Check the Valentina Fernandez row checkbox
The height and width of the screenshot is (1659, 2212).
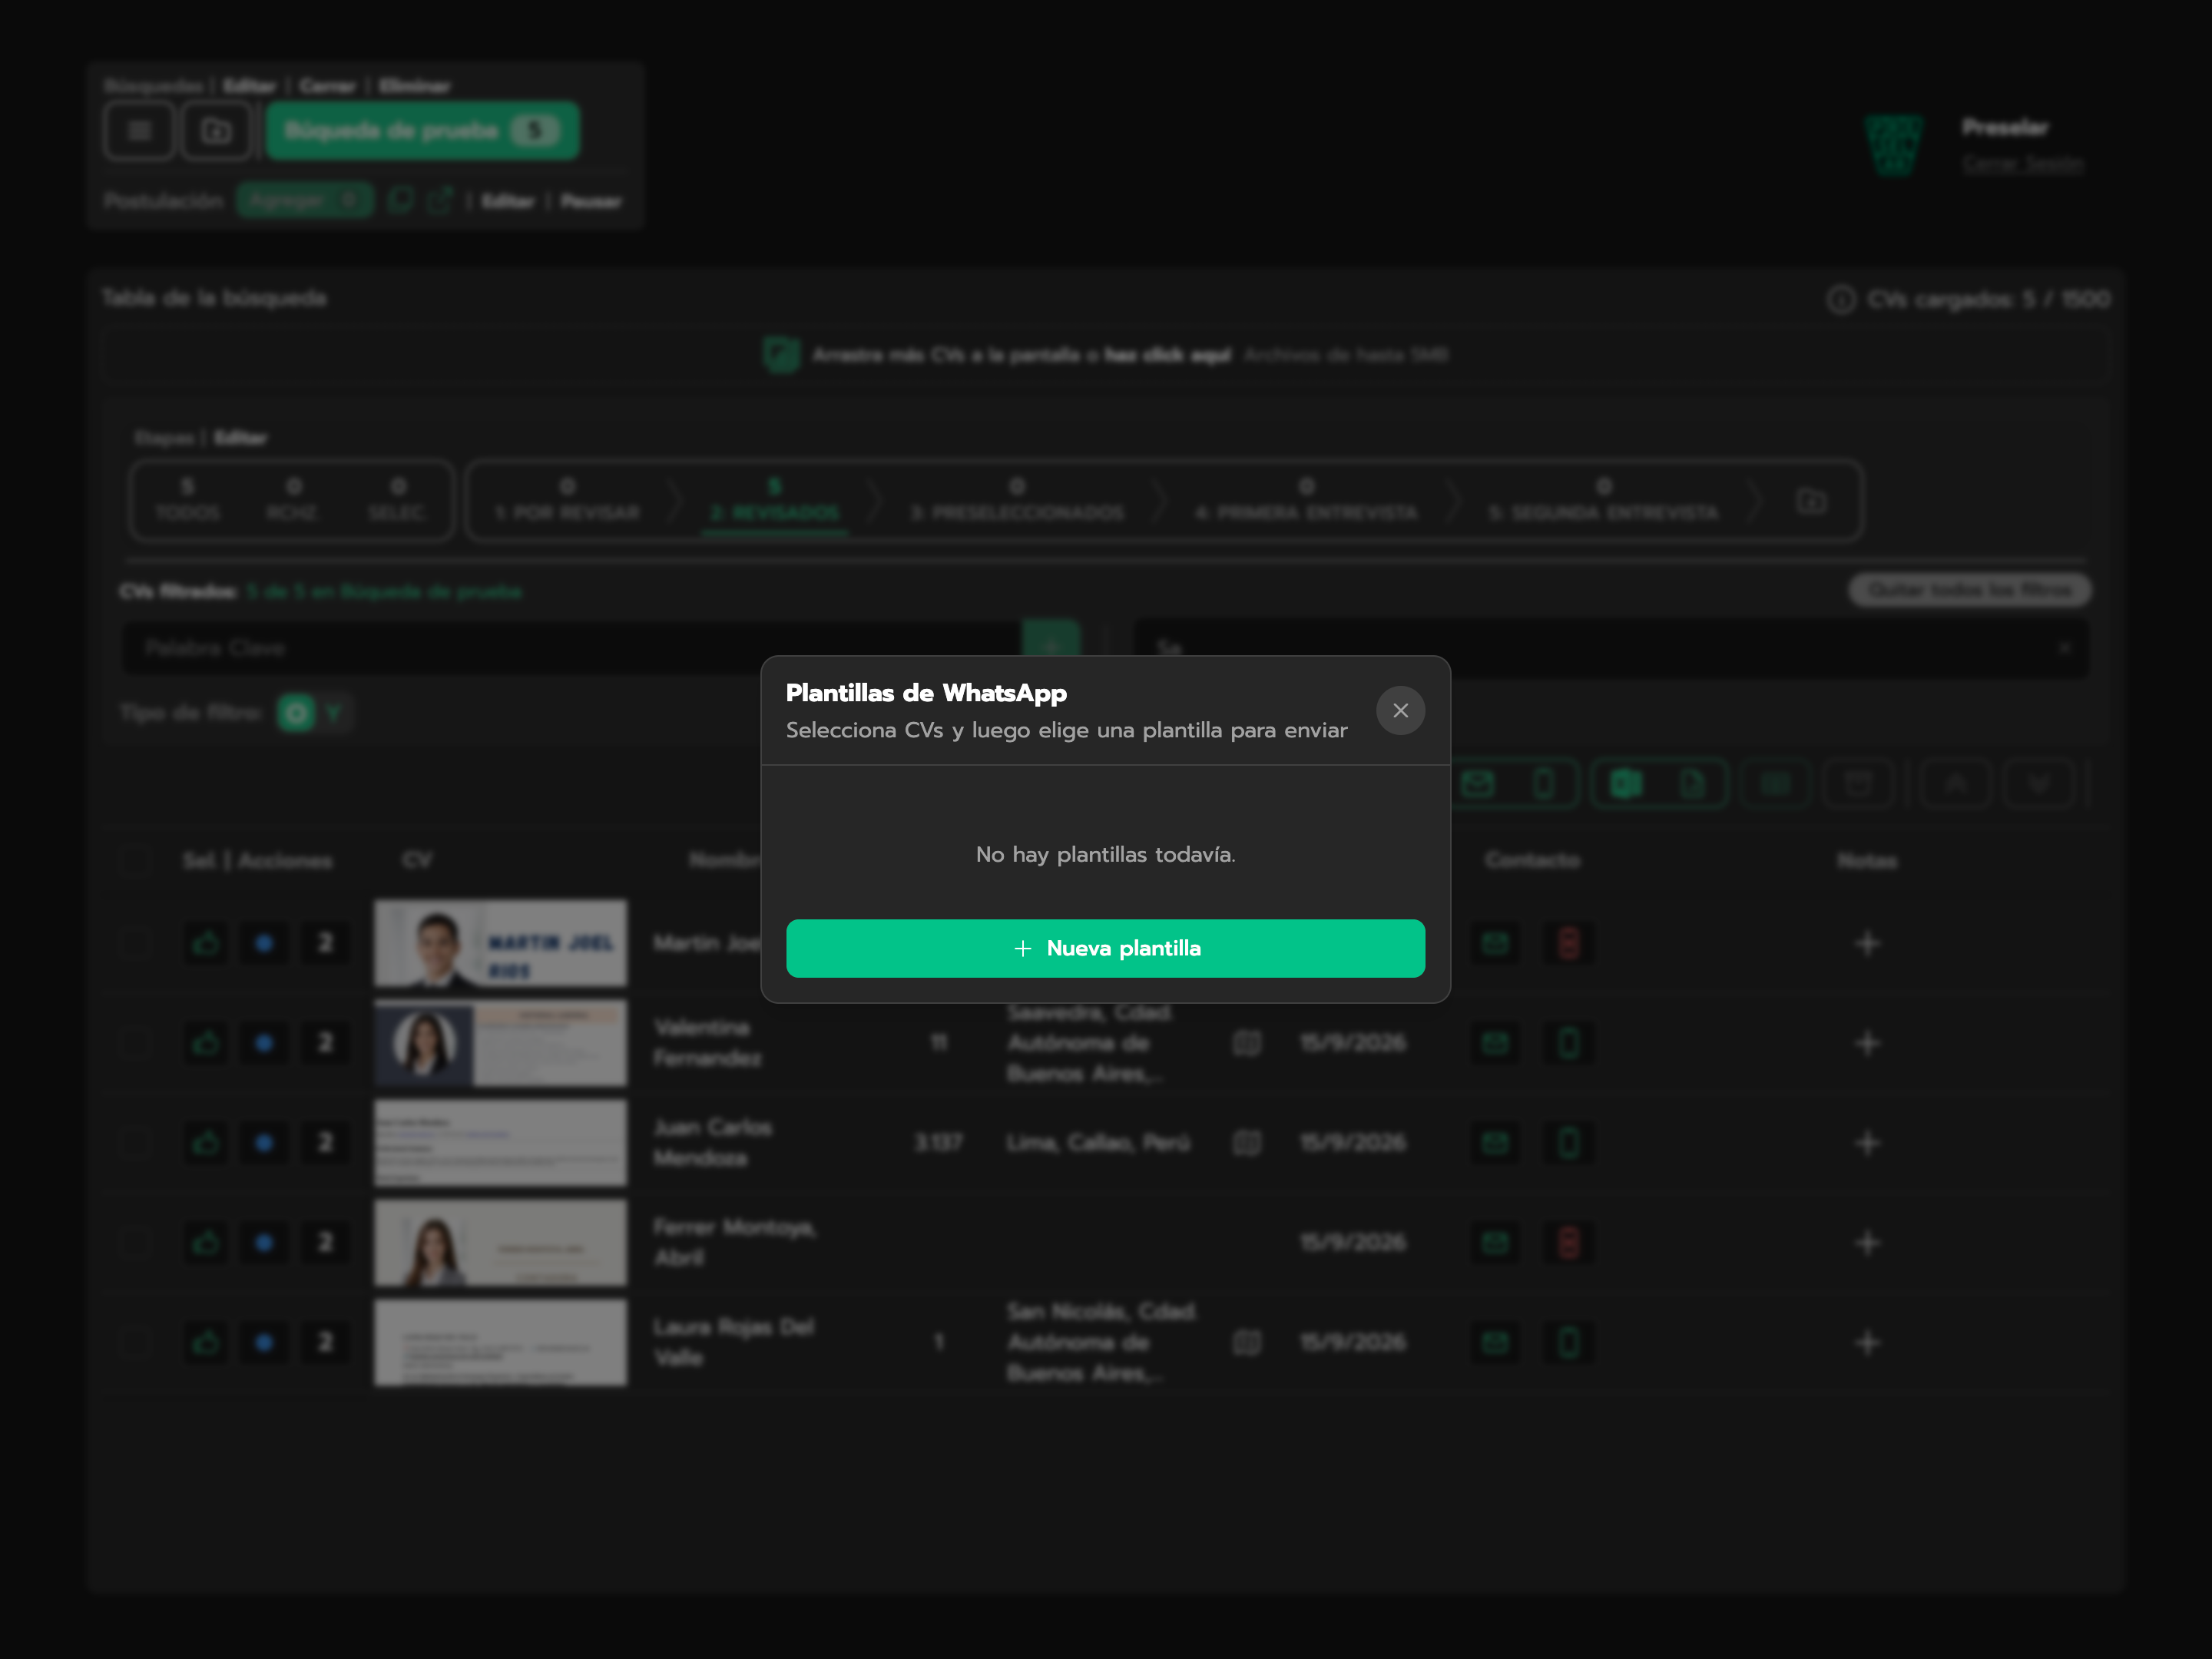click(x=134, y=1042)
